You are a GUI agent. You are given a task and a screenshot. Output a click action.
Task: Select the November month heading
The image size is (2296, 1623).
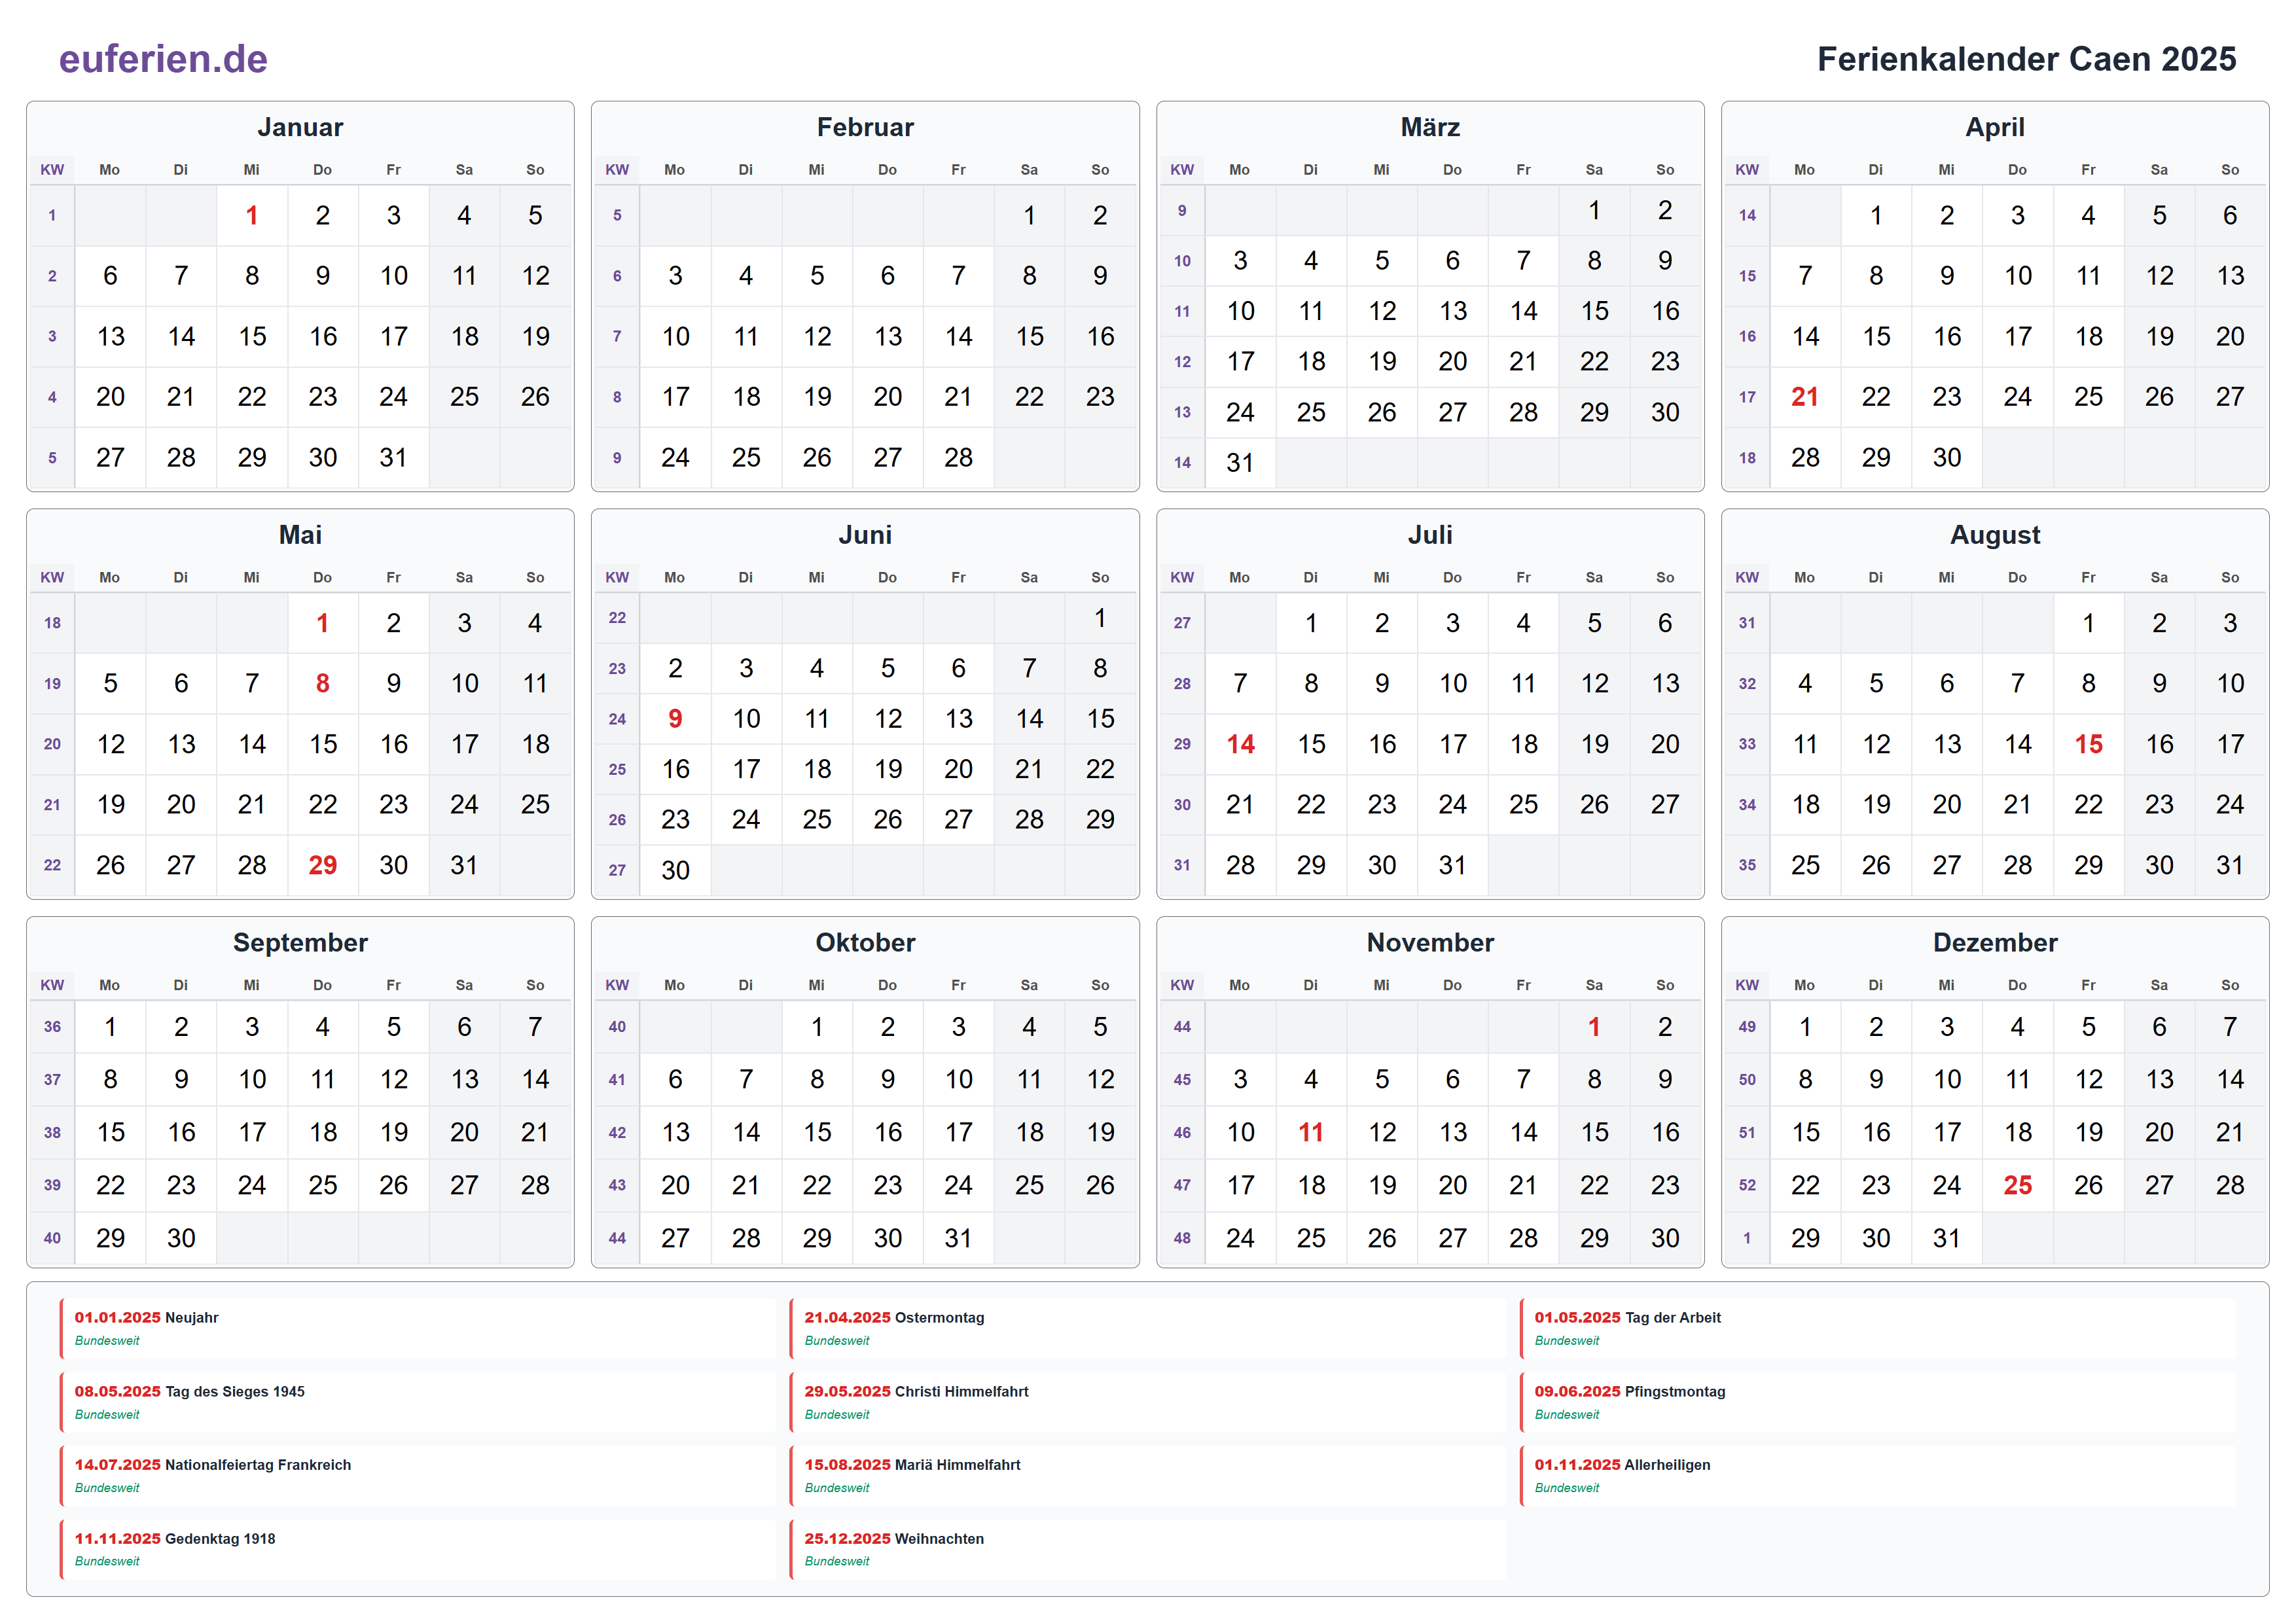click(x=1430, y=943)
